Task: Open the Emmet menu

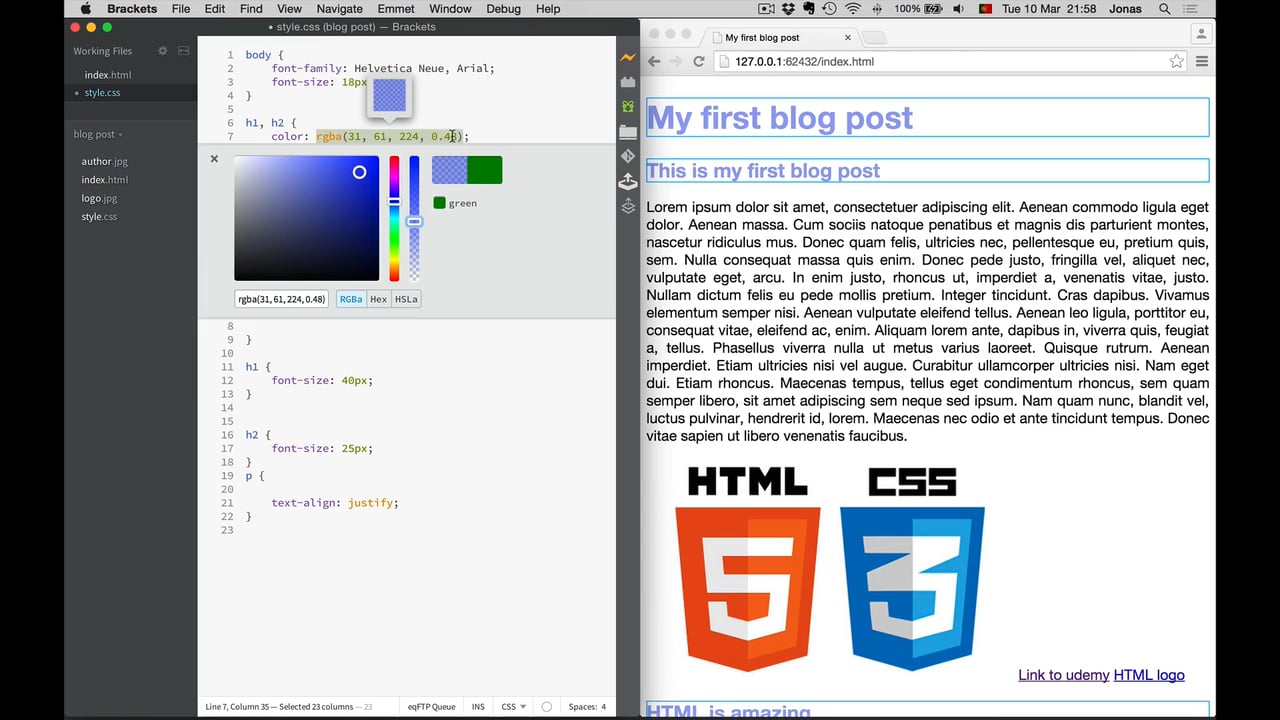Action: point(396,9)
